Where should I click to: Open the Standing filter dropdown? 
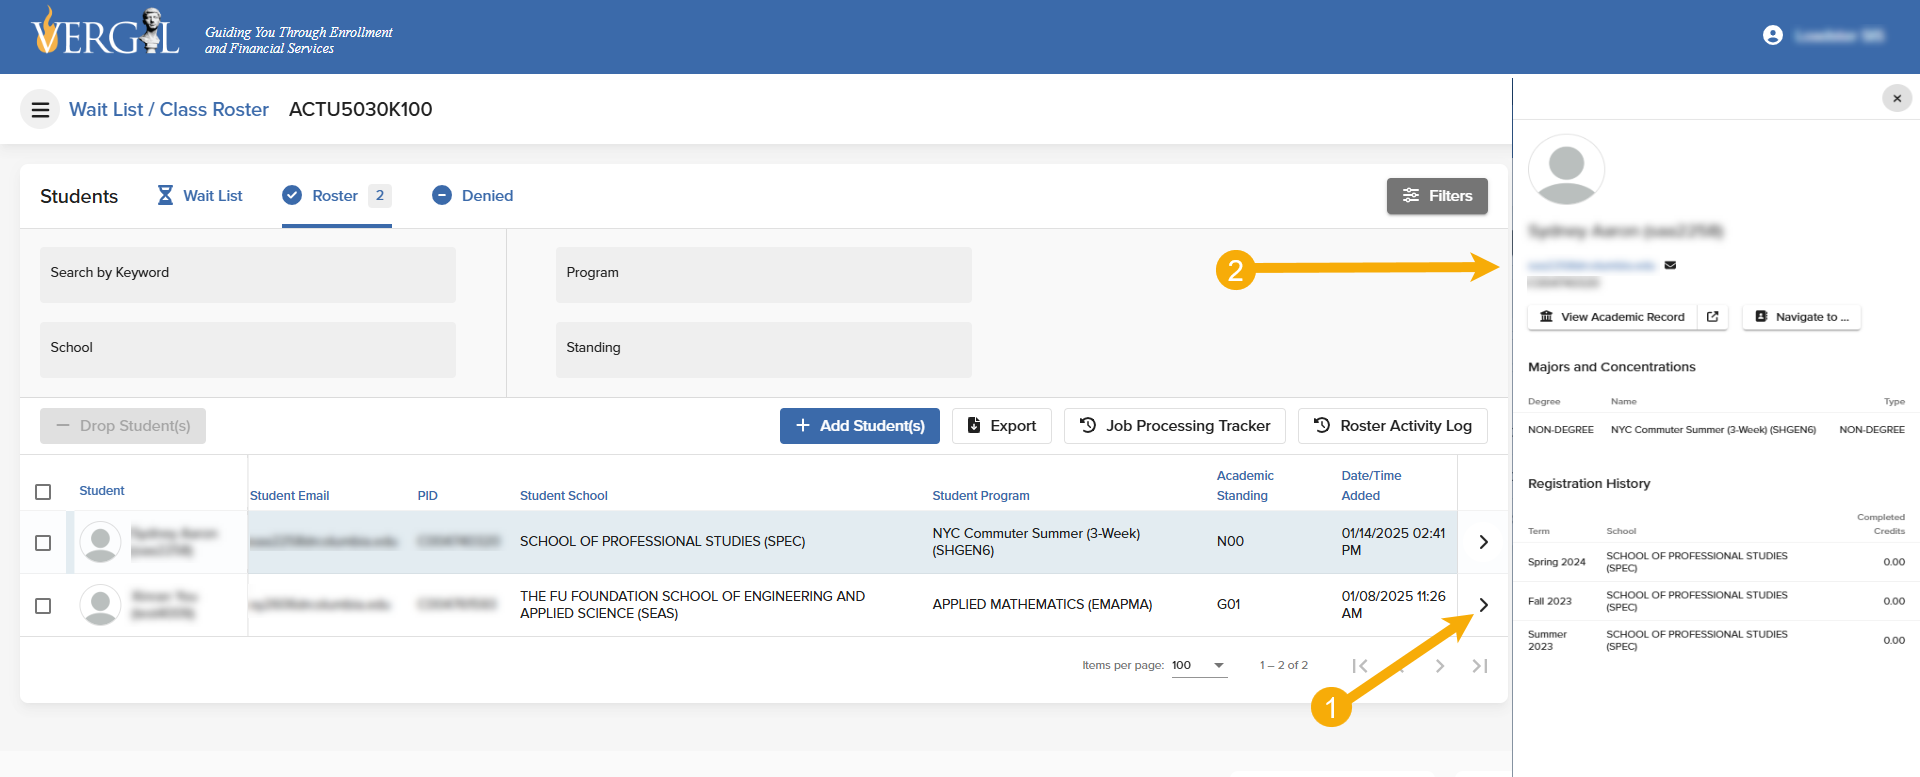tap(764, 350)
